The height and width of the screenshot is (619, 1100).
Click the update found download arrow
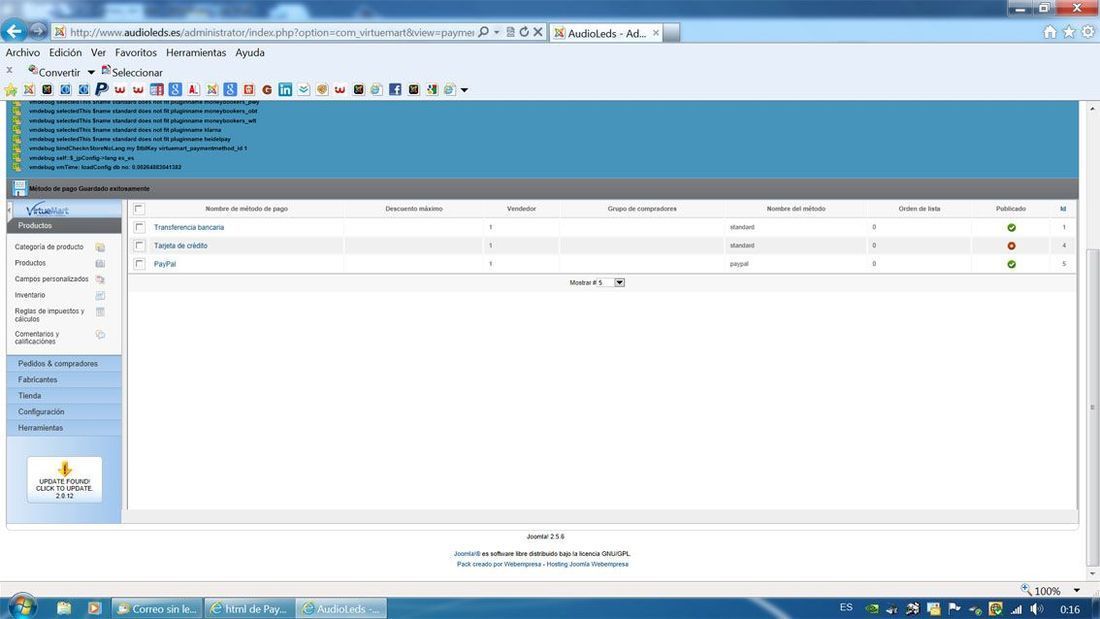(x=65, y=469)
